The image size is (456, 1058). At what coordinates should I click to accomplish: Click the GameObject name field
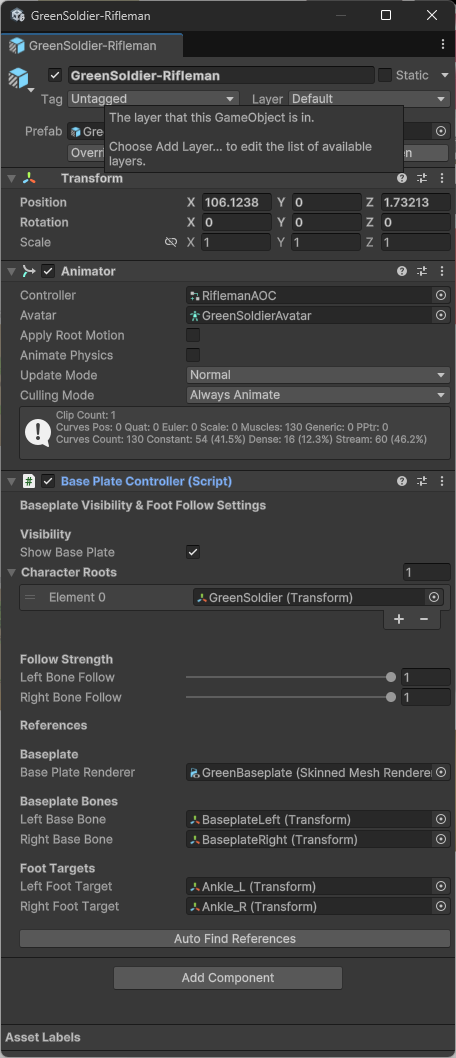[221, 76]
